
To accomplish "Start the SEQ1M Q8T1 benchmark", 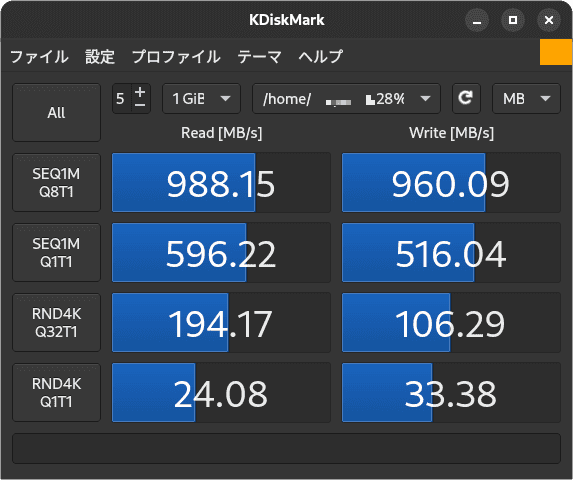I will pyautogui.click(x=56, y=182).
